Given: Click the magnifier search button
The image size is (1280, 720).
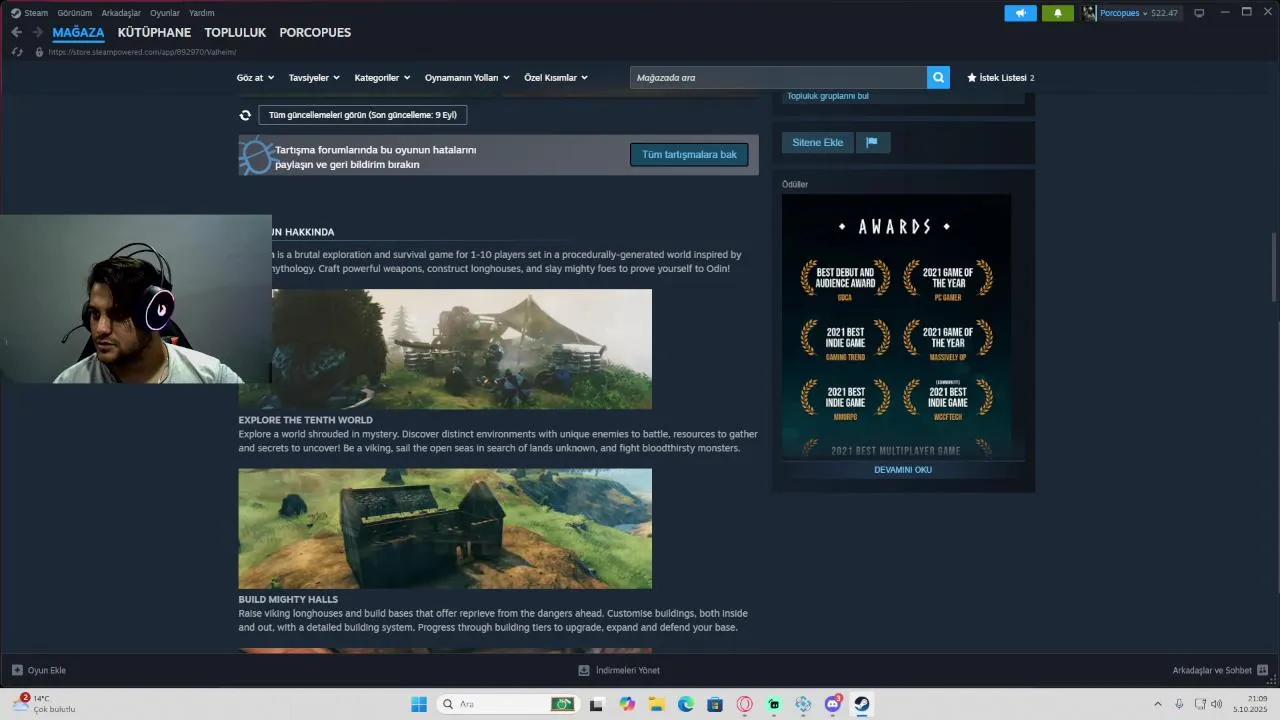Looking at the screenshot, I should coord(938,77).
